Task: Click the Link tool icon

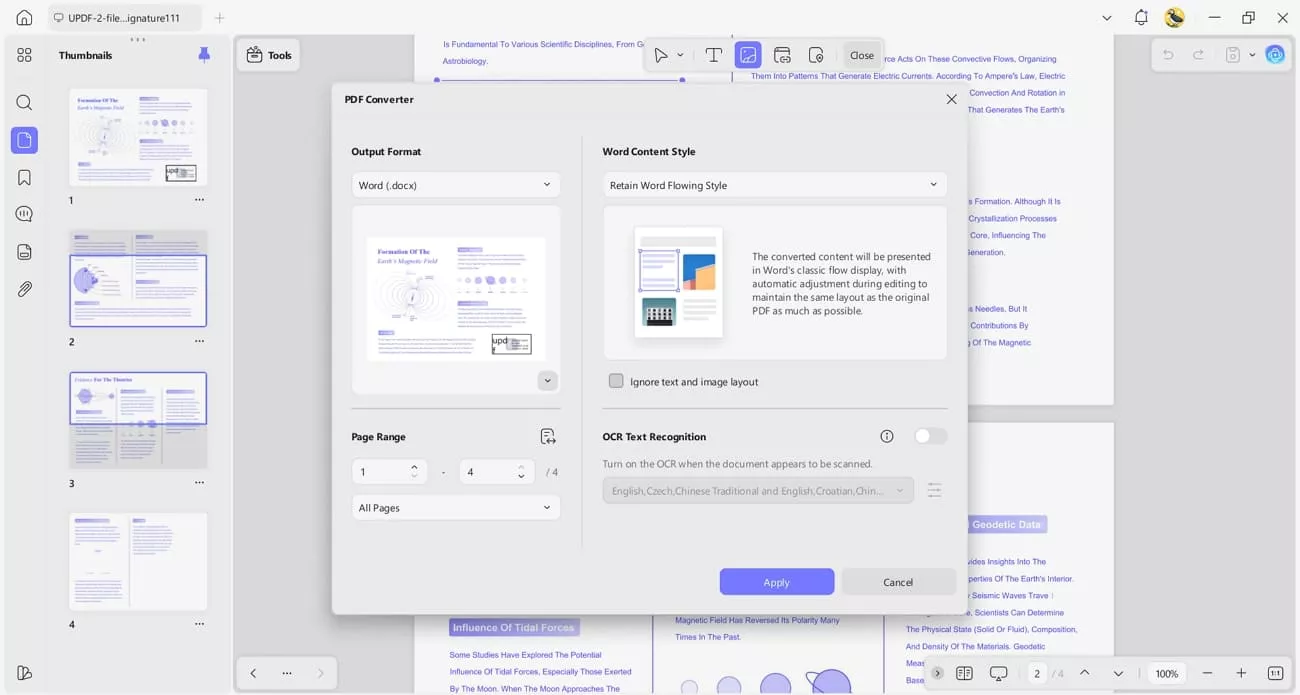Action: tap(783, 55)
